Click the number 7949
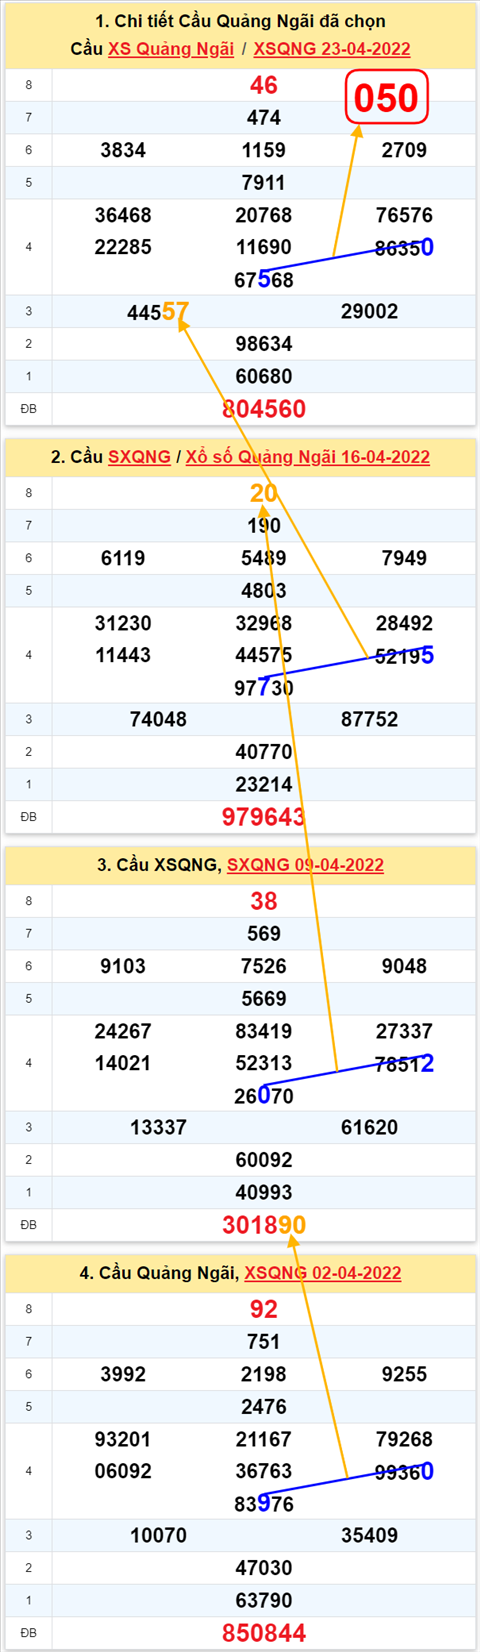 tap(405, 558)
